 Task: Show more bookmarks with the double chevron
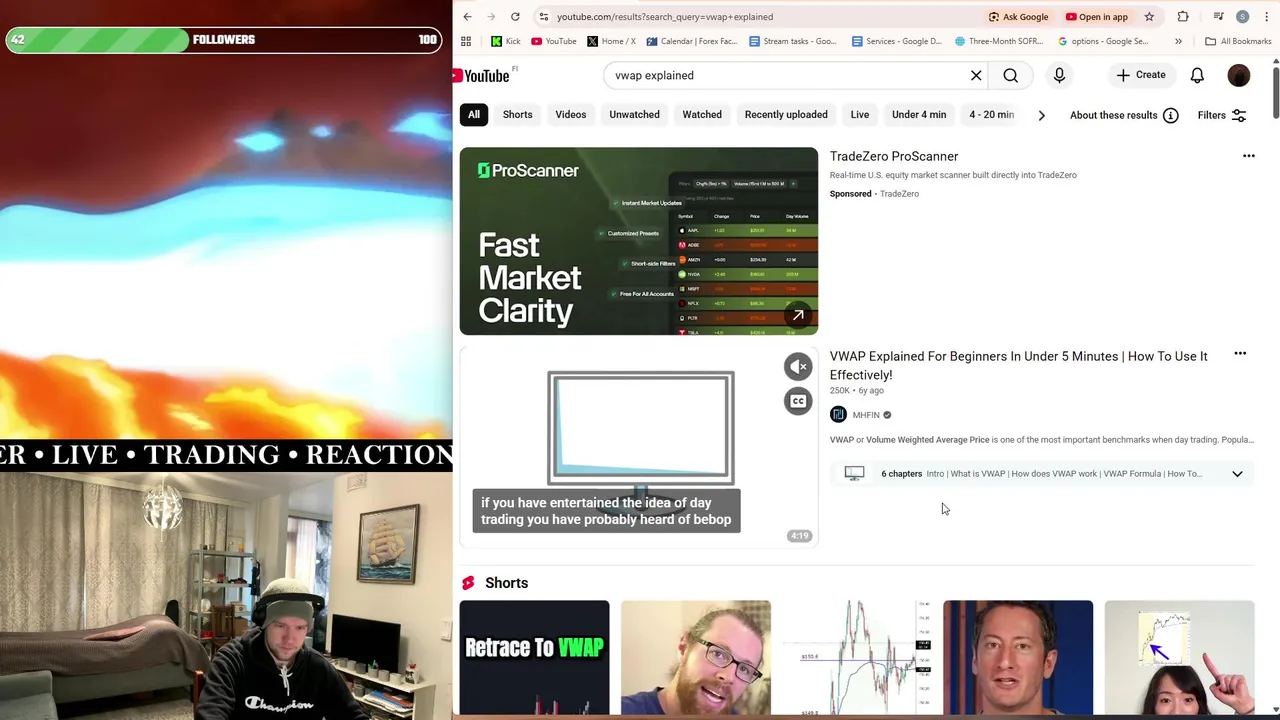pos(1178,41)
